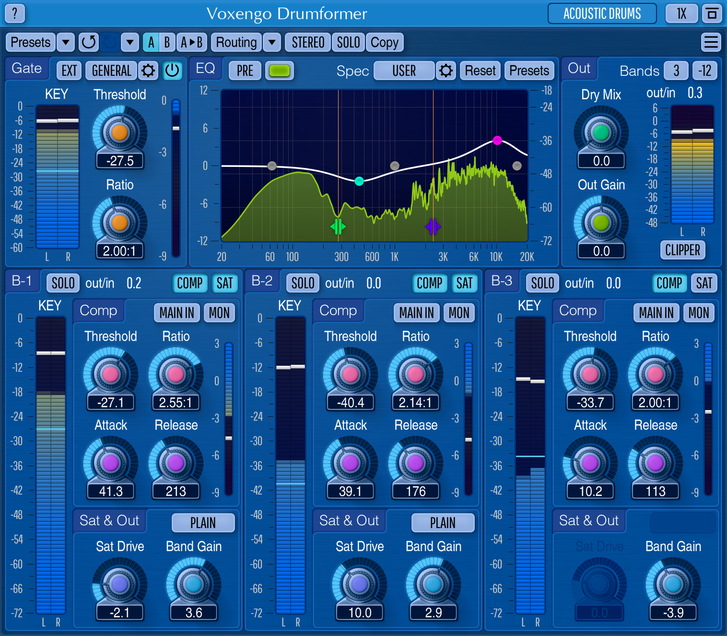The height and width of the screenshot is (636, 727).
Task: Select the magenta EQ node on the curve
Action: coord(497,140)
